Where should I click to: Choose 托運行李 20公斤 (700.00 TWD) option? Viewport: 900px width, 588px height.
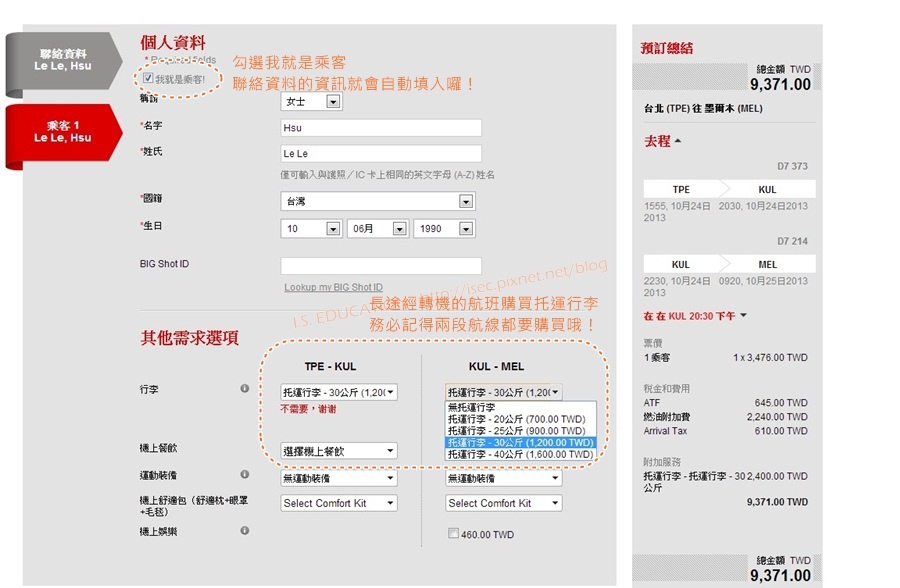coord(521,419)
